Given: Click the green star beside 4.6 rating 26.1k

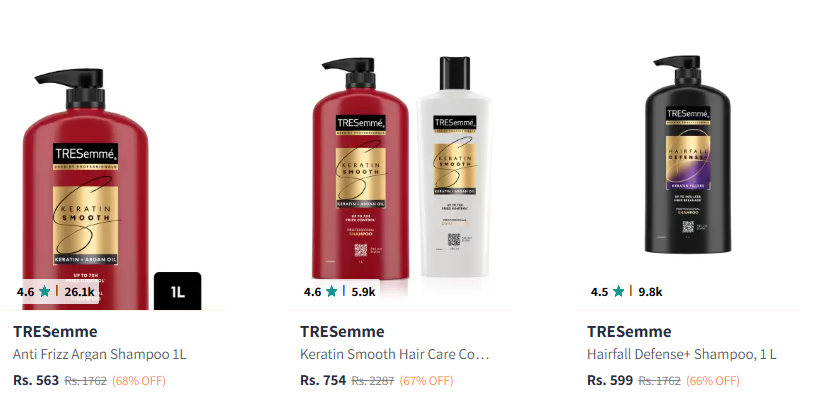Looking at the screenshot, I should pyautogui.click(x=45, y=291).
